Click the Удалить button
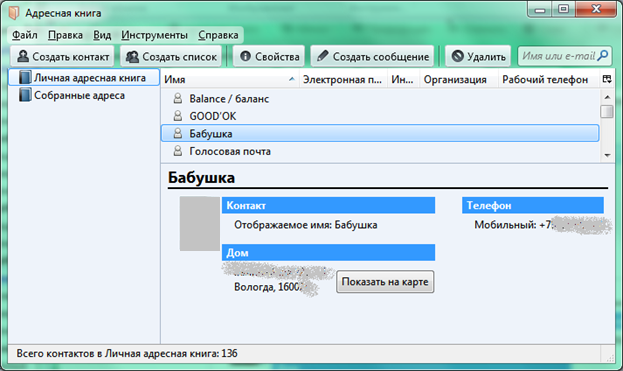This screenshot has height=371, width=623. pos(478,56)
